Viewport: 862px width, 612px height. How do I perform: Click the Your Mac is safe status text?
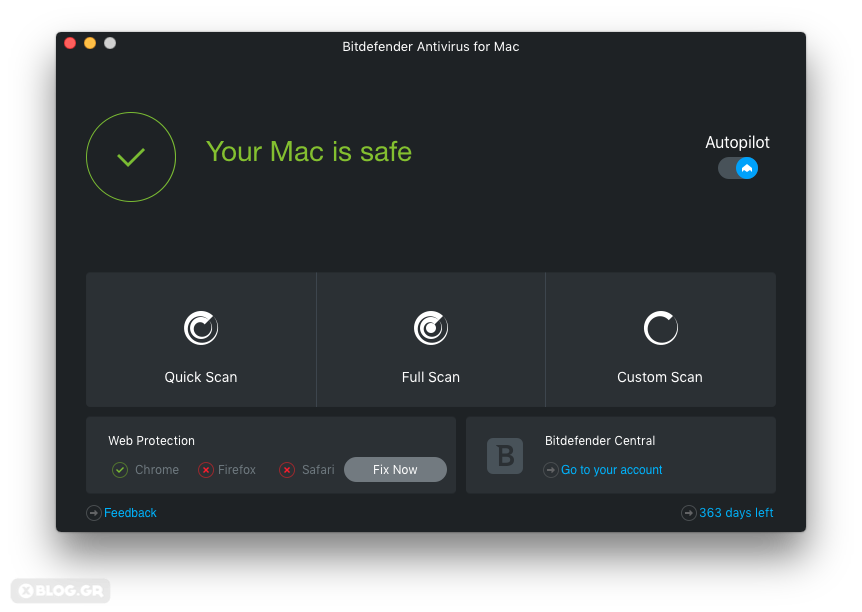tap(309, 152)
